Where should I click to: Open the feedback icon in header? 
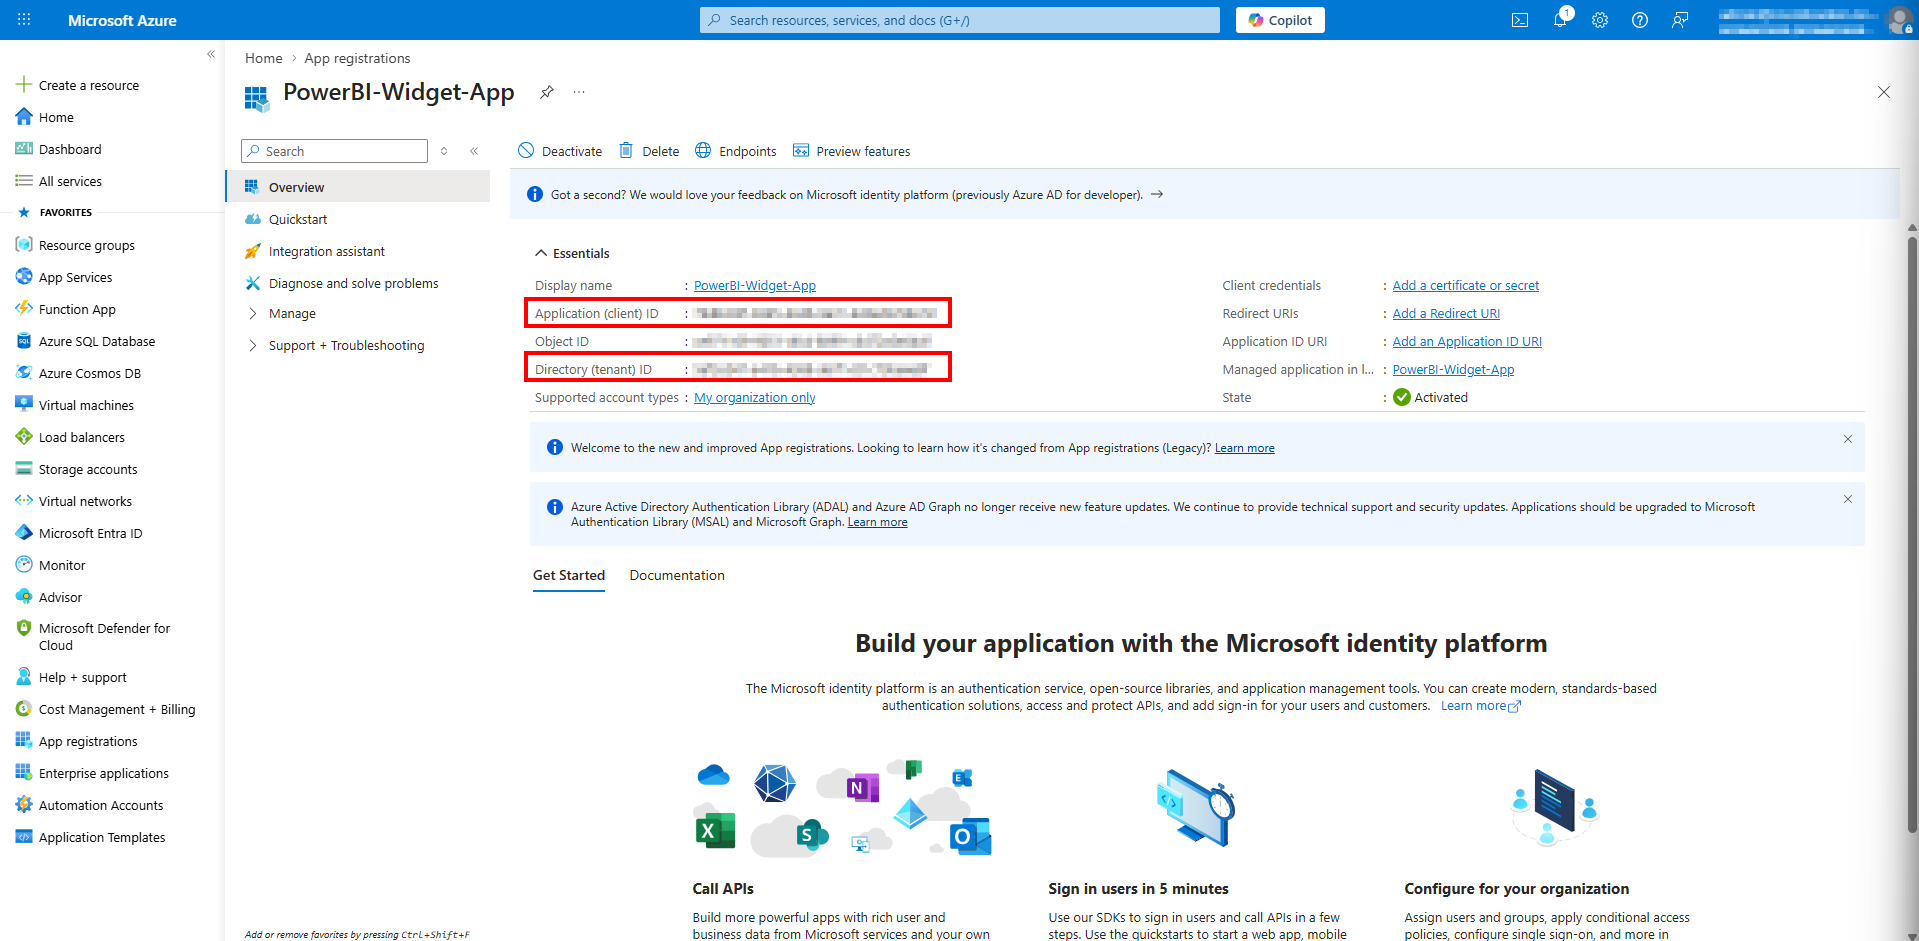(1679, 20)
